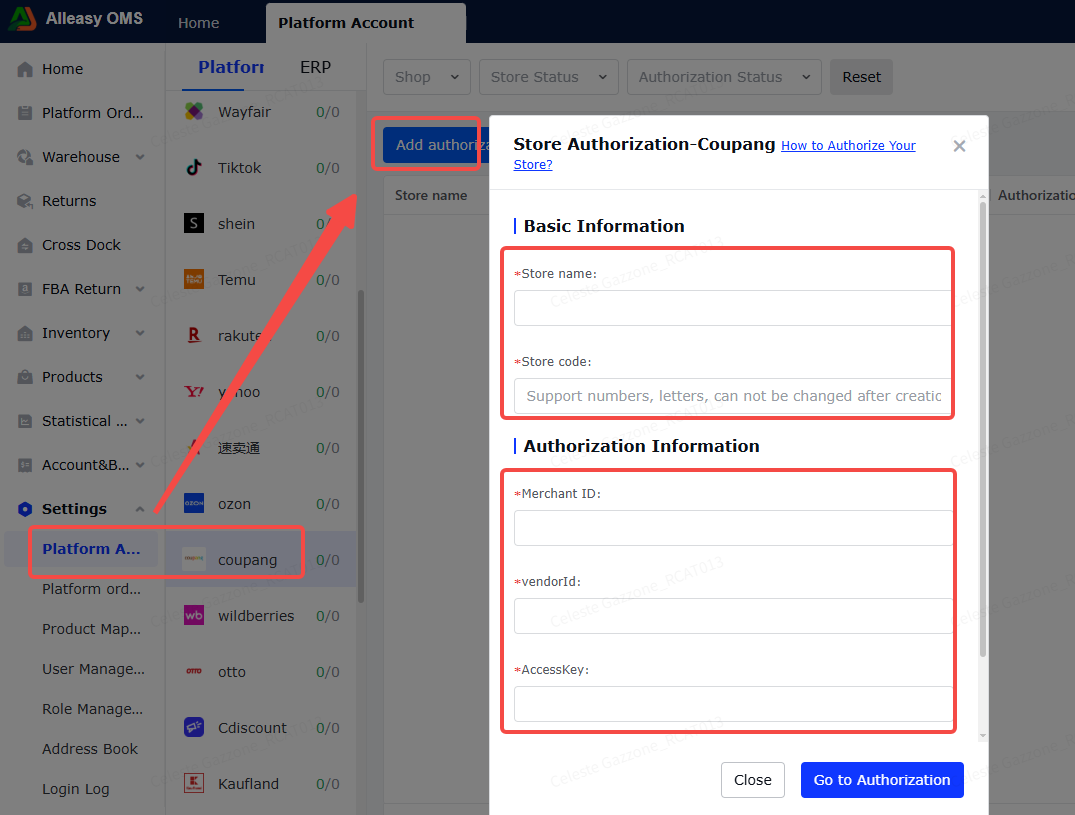Expand the Warehouse menu chevron
Viewport: 1075px width, 815px height.
pyautogui.click(x=140, y=157)
